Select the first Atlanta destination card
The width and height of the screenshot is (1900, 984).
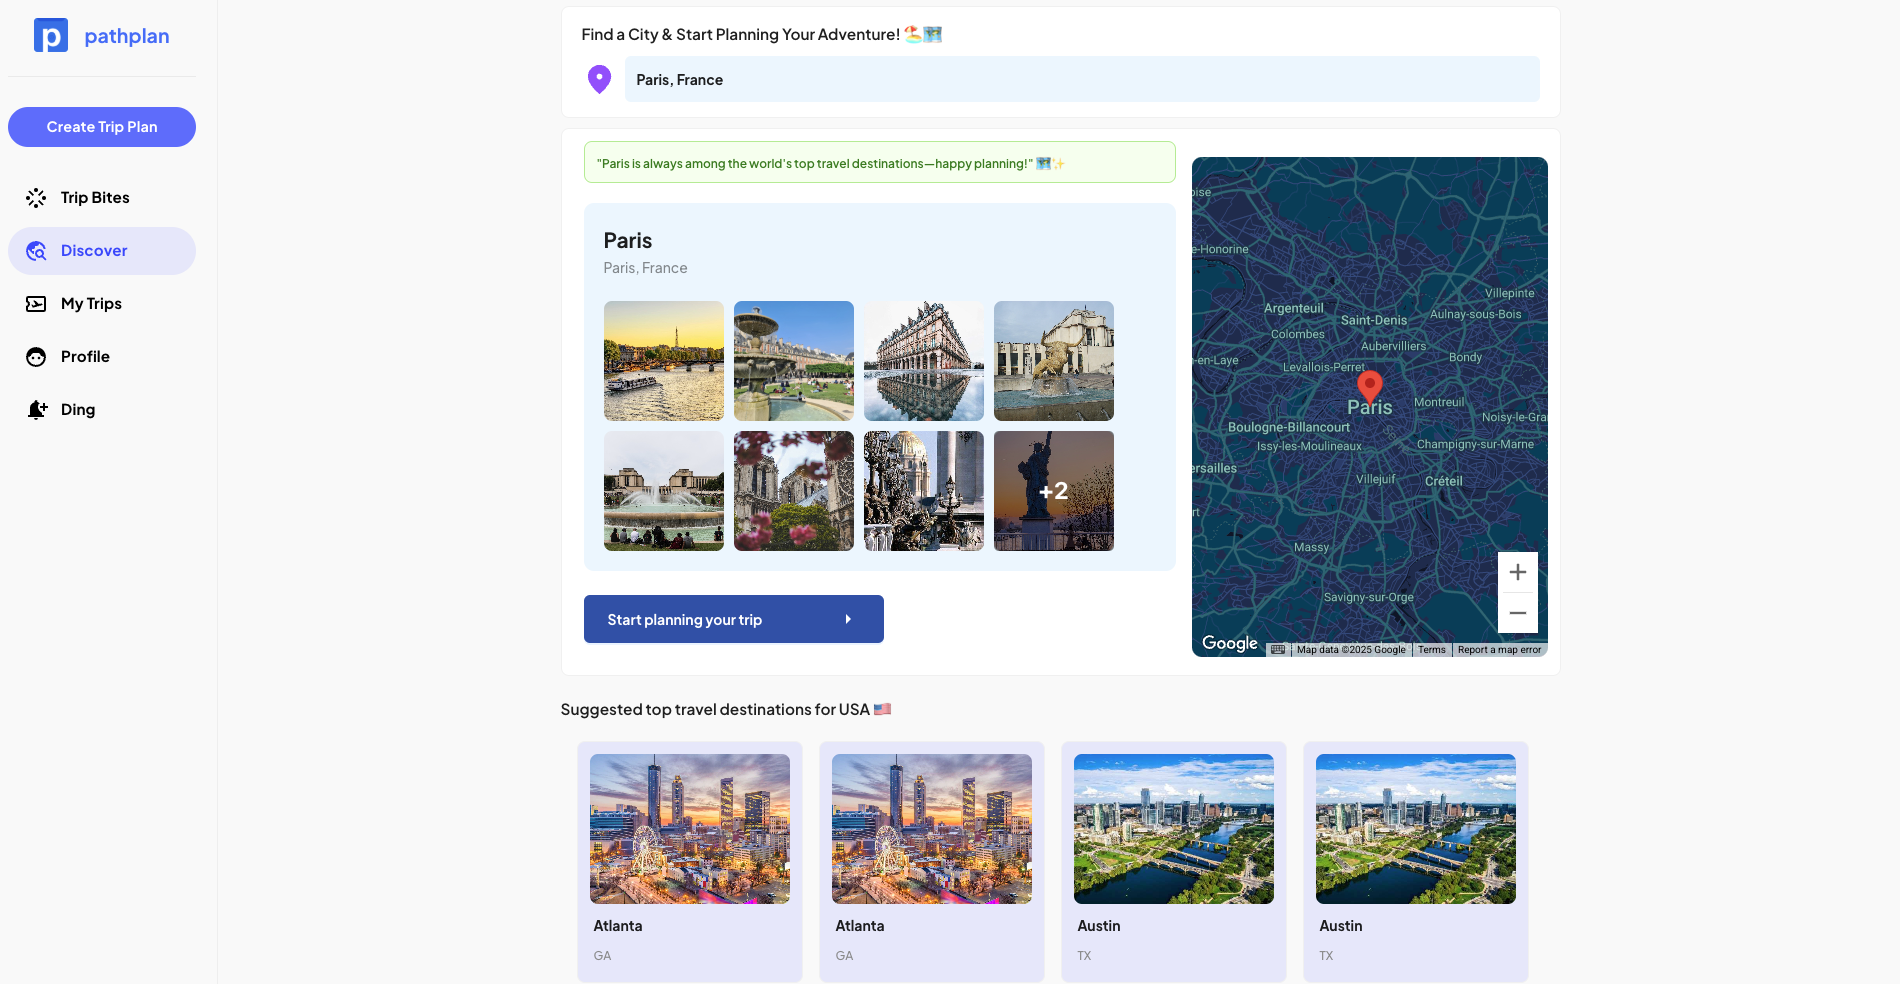(x=690, y=861)
